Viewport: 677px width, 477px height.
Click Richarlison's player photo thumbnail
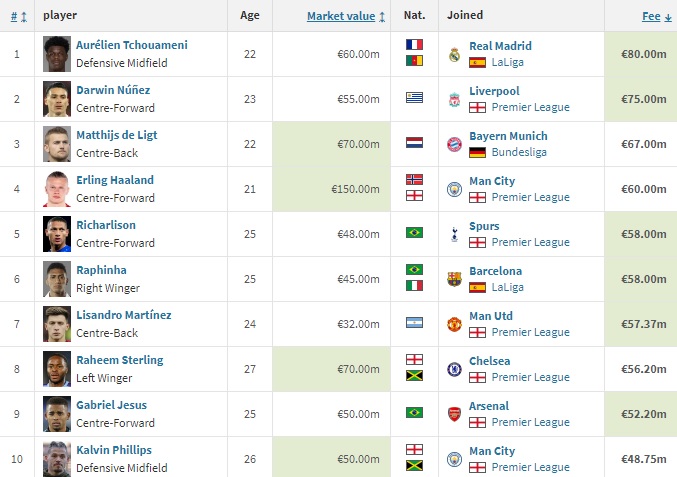pyautogui.click(x=57, y=233)
